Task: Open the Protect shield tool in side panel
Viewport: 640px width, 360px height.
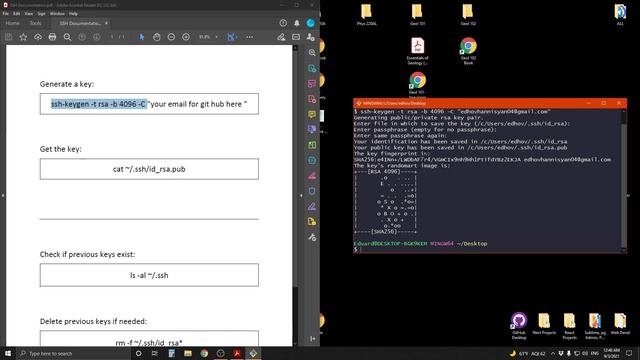Action: (x=312, y=191)
